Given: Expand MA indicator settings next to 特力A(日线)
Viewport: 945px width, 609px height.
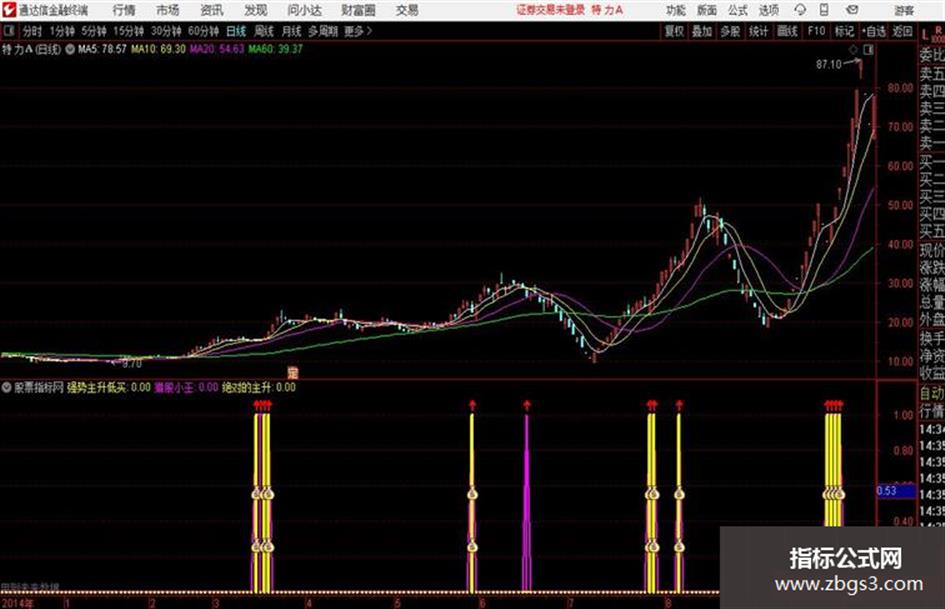Looking at the screenshot, I should tap(70, 49).
